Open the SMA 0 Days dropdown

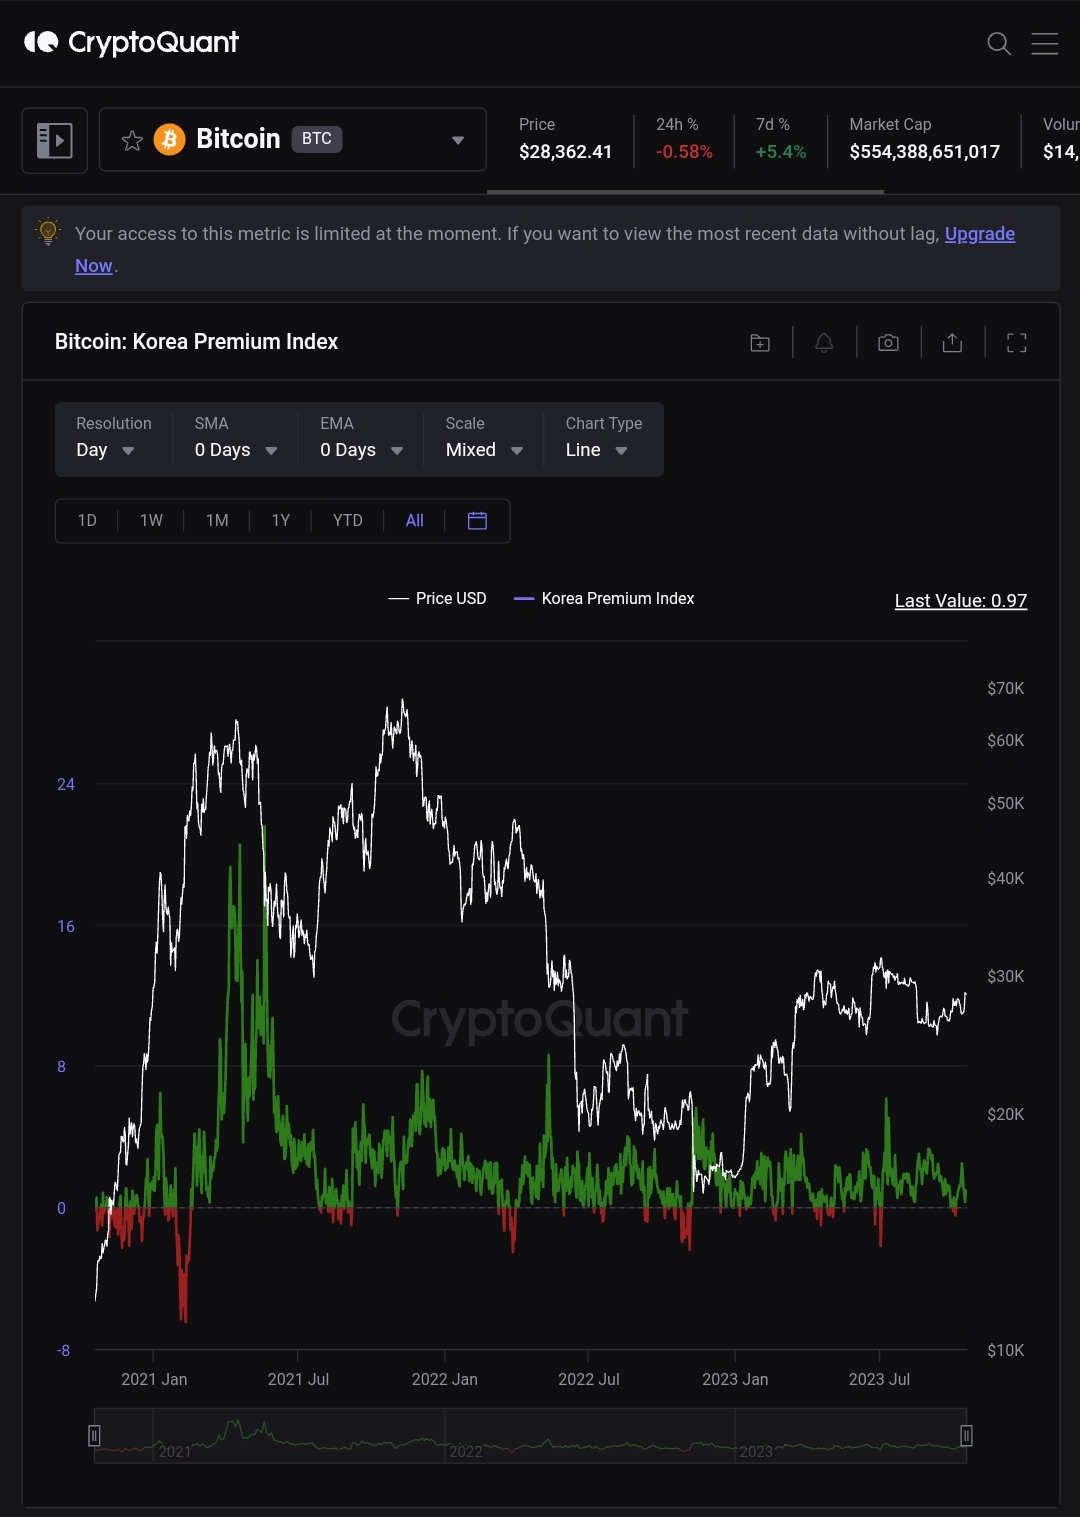pos(236,438)
